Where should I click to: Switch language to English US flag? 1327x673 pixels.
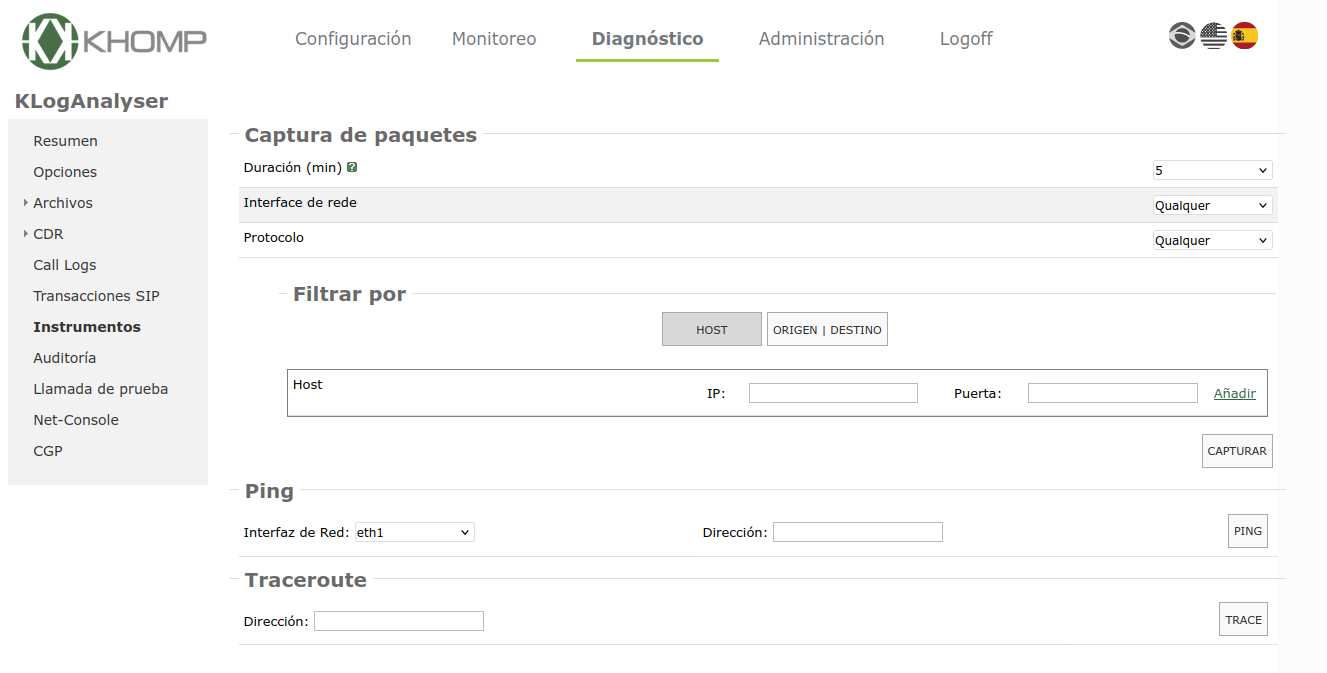pos(1213,37)
